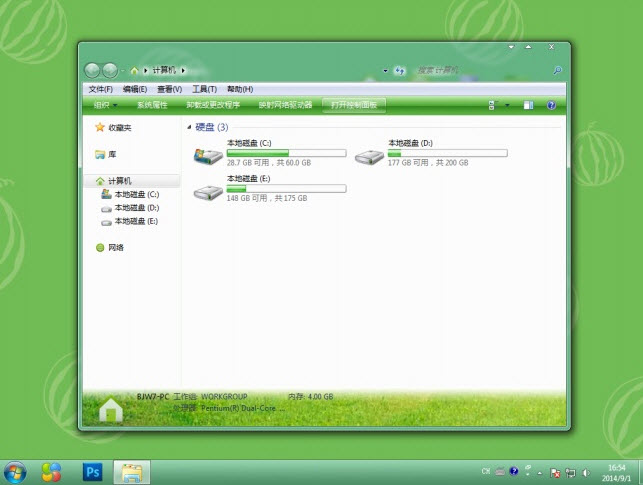Open the 帮助(H) menu
Screen dimensions: 643x485
click(x=240, y=89)
